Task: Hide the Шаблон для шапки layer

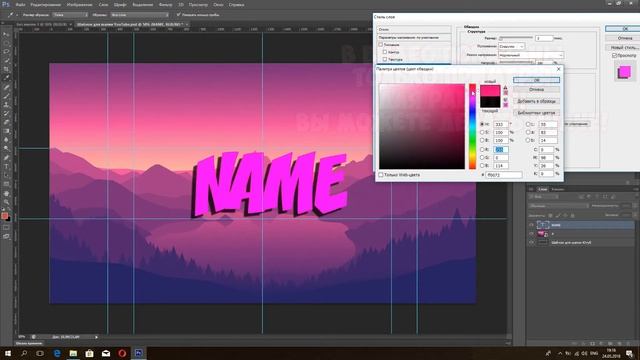Action: [531, 242]
